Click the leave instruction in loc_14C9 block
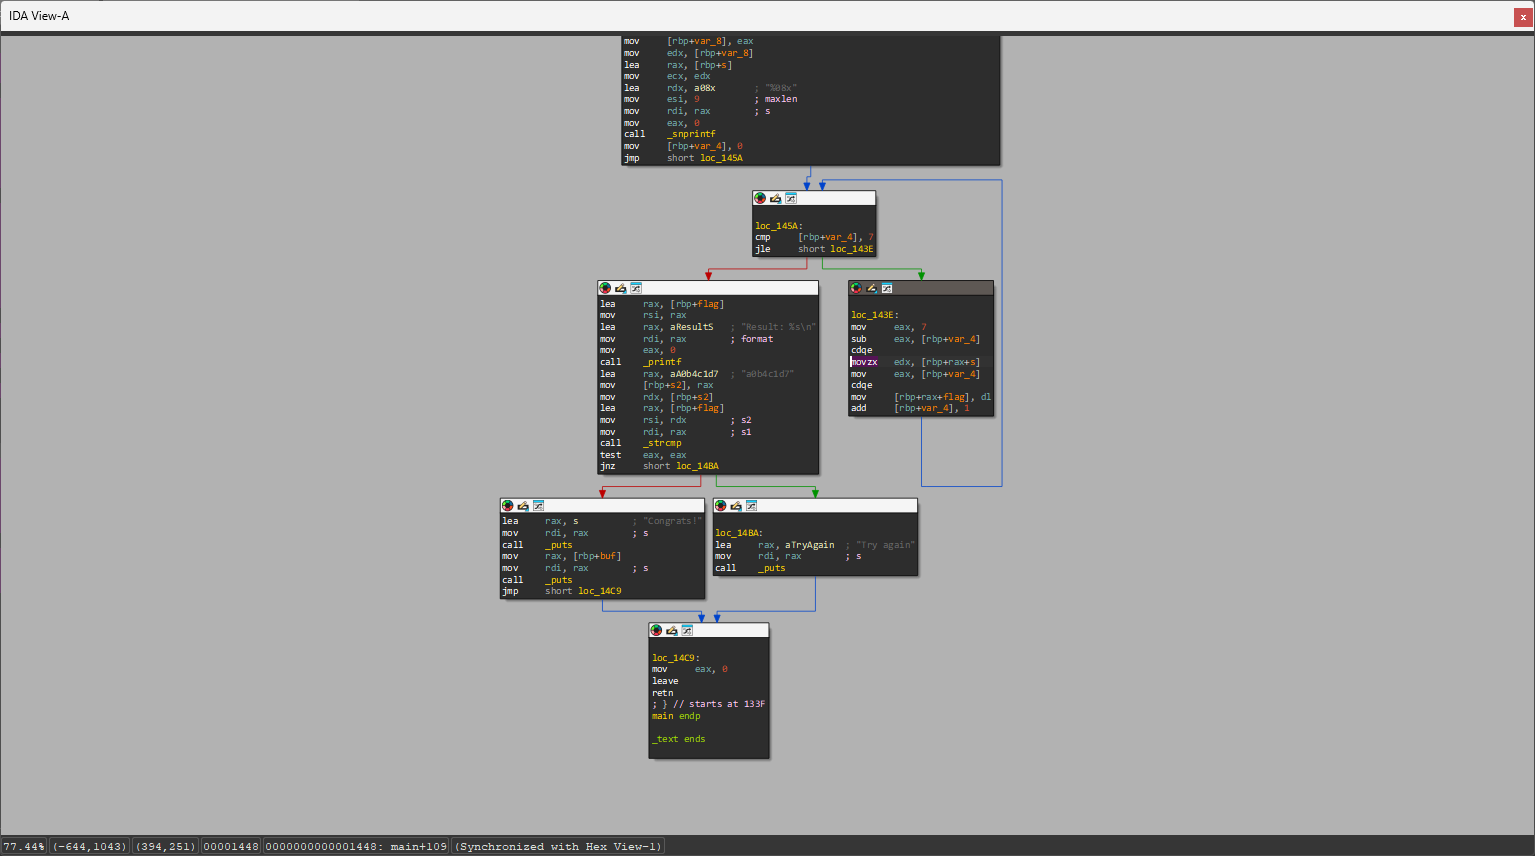Viewport: 1535px width, 856px height. pyautogui.click(x=665, y=681)
